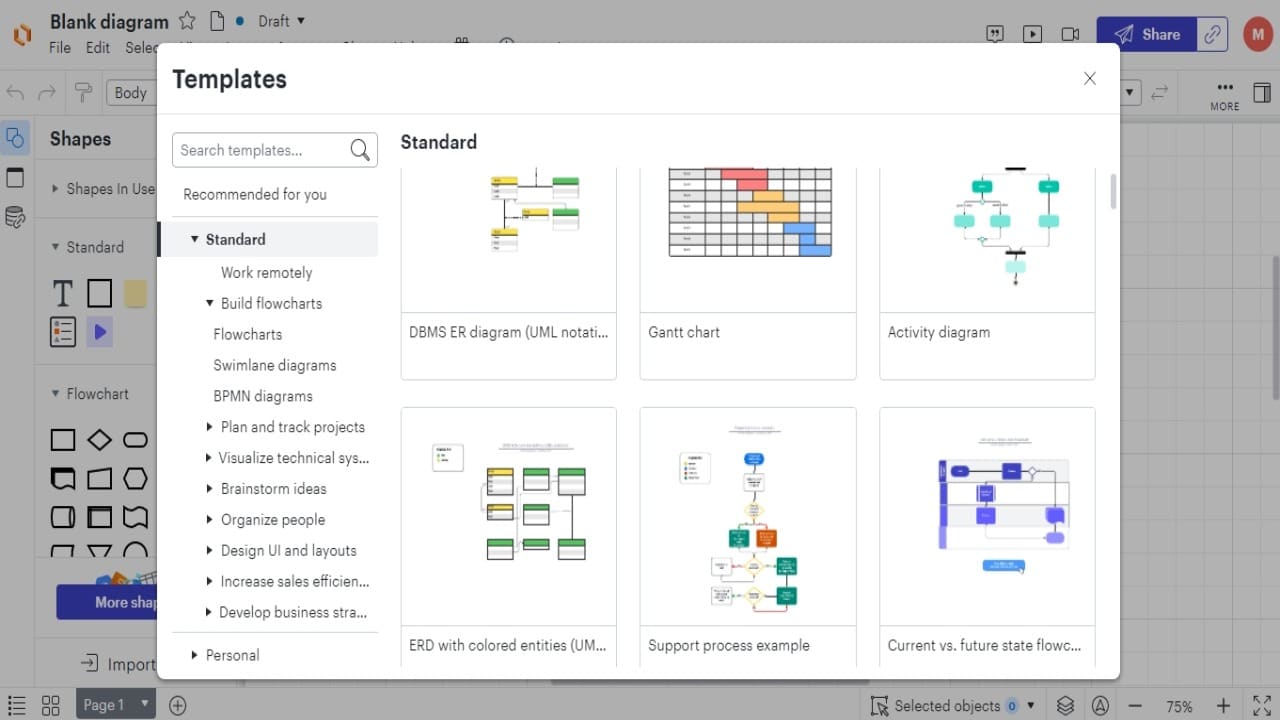Select Flowcharts subcategory

click(x=247, y=334)
